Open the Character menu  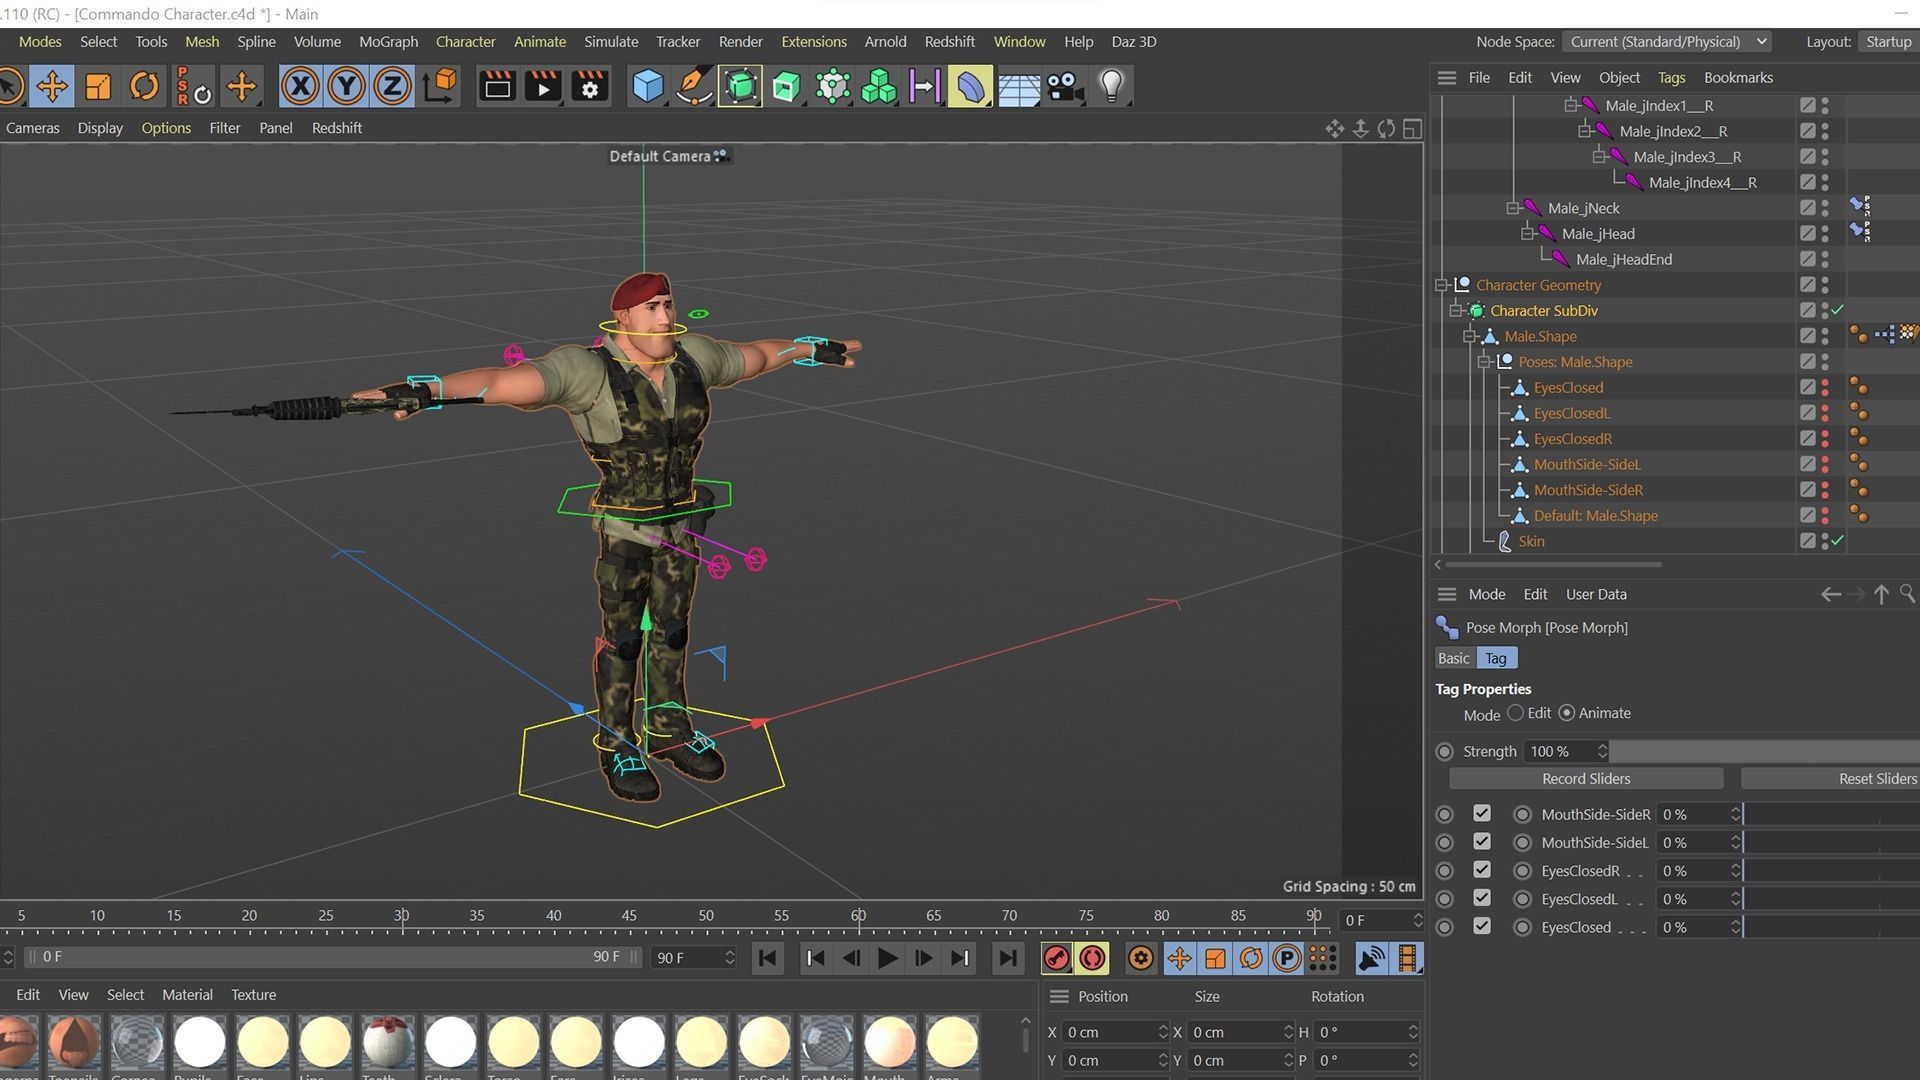click(465, 41)
